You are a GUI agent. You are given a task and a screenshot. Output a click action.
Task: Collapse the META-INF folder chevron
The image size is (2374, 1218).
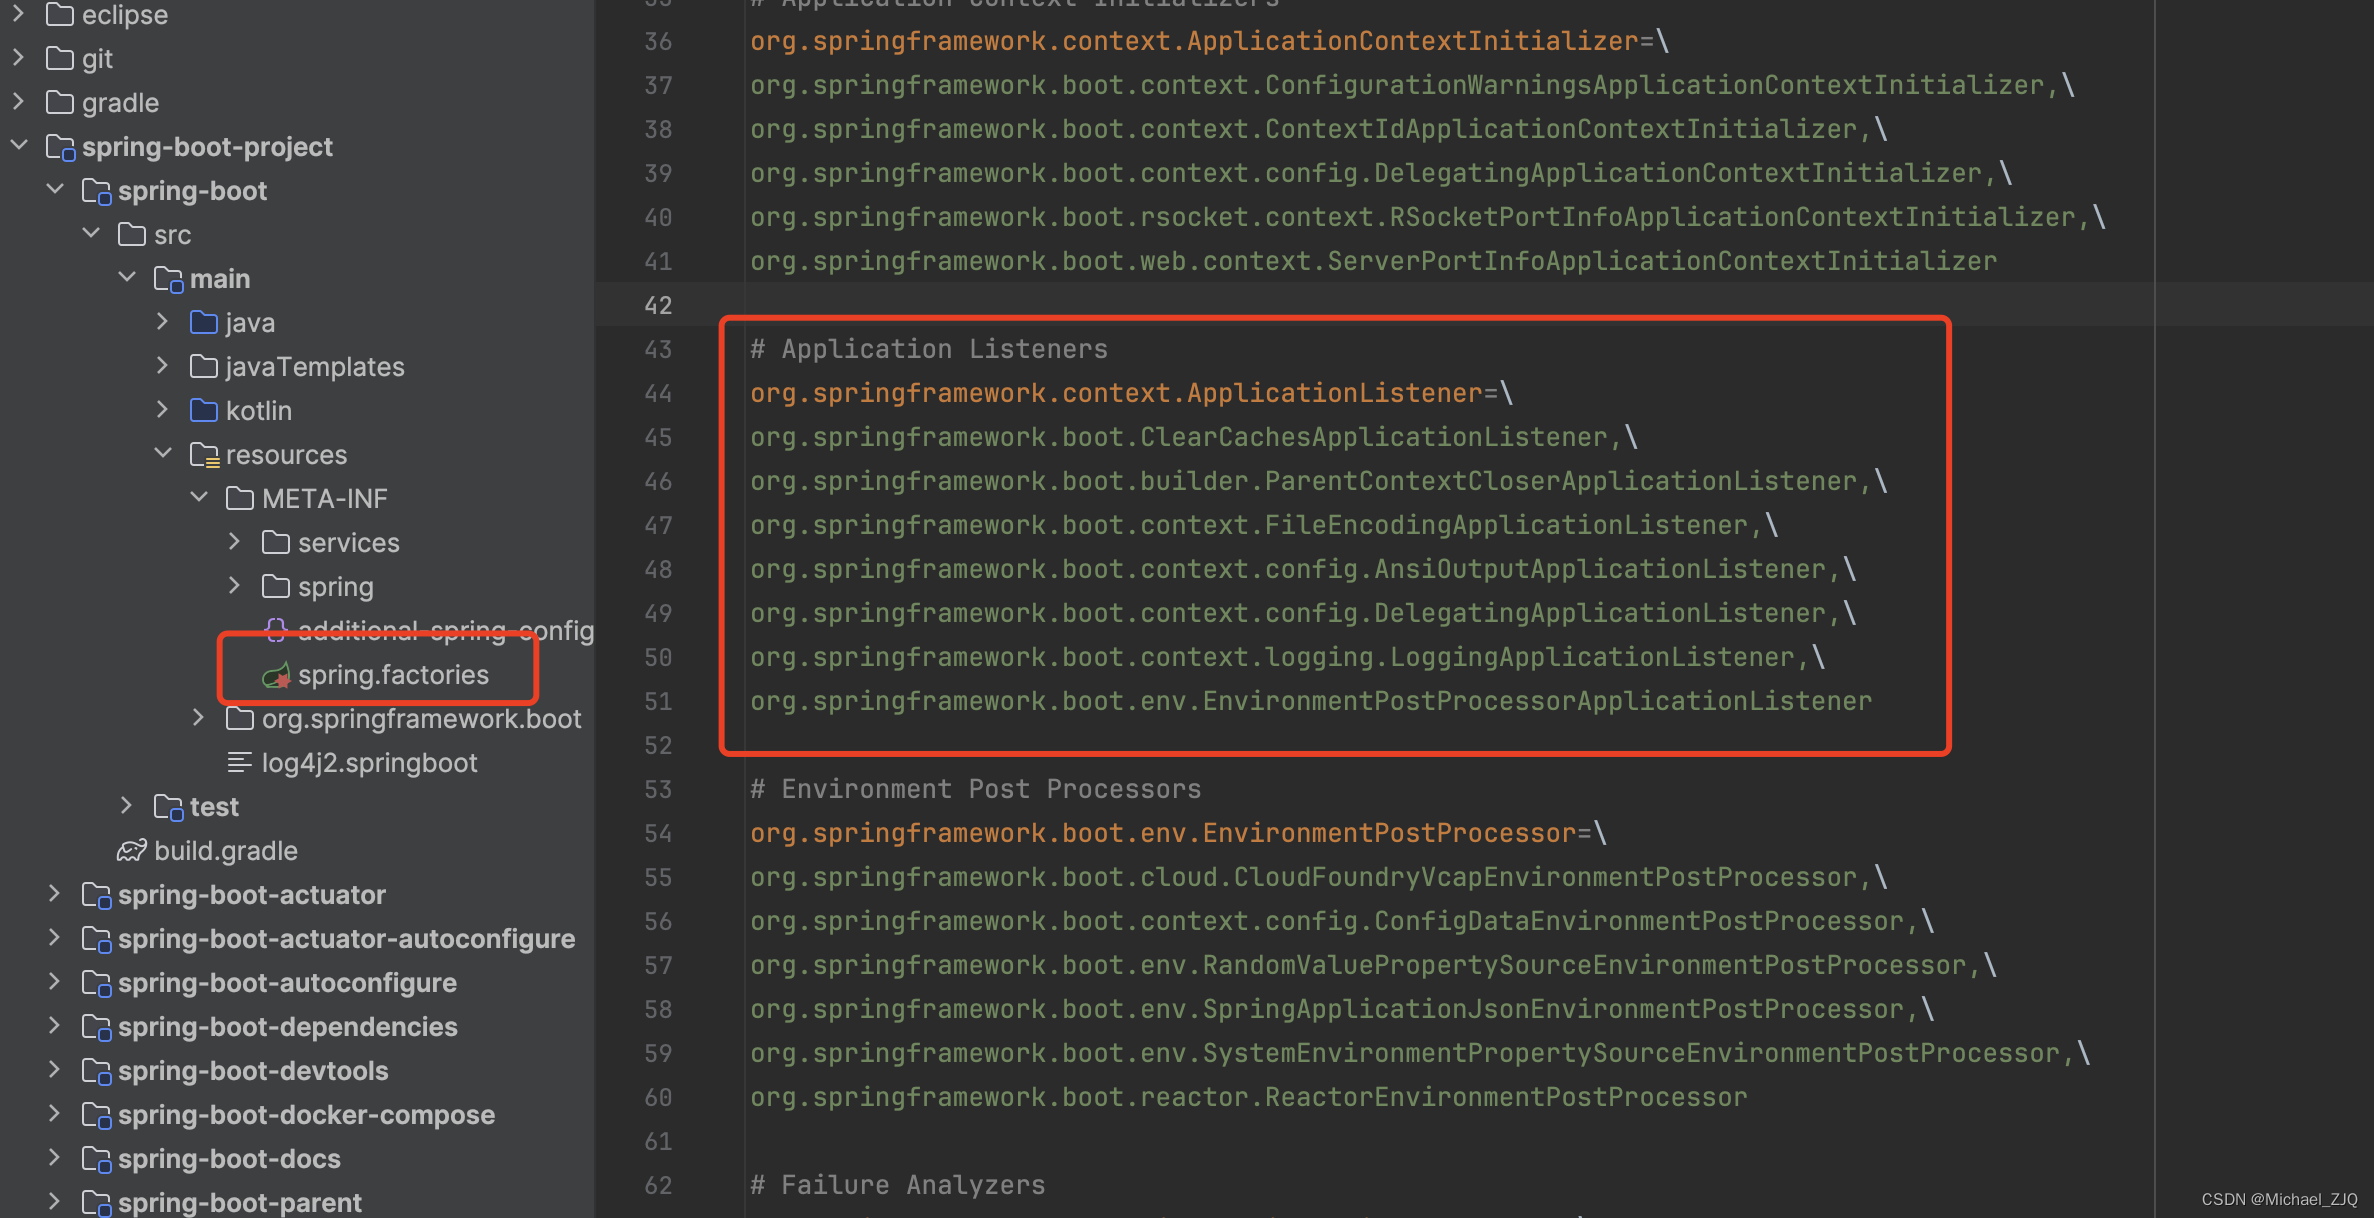tap(199, 498)
